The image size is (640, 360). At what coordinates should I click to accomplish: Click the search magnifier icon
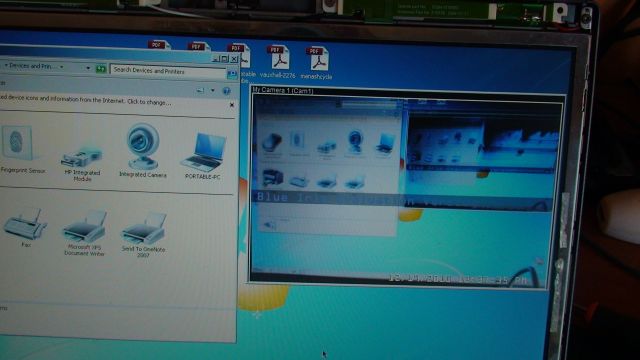coord(232,74)
